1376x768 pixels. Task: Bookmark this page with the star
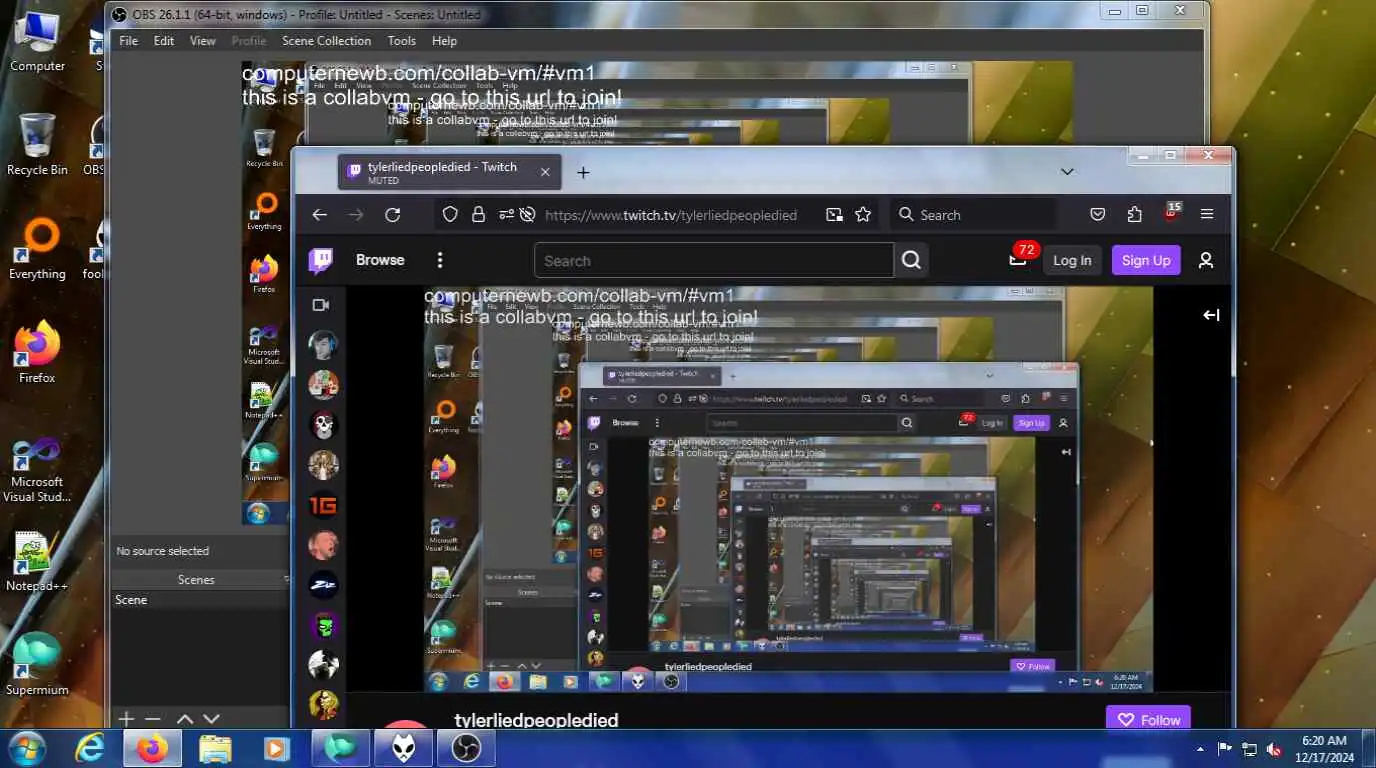(x=863, y=215)
